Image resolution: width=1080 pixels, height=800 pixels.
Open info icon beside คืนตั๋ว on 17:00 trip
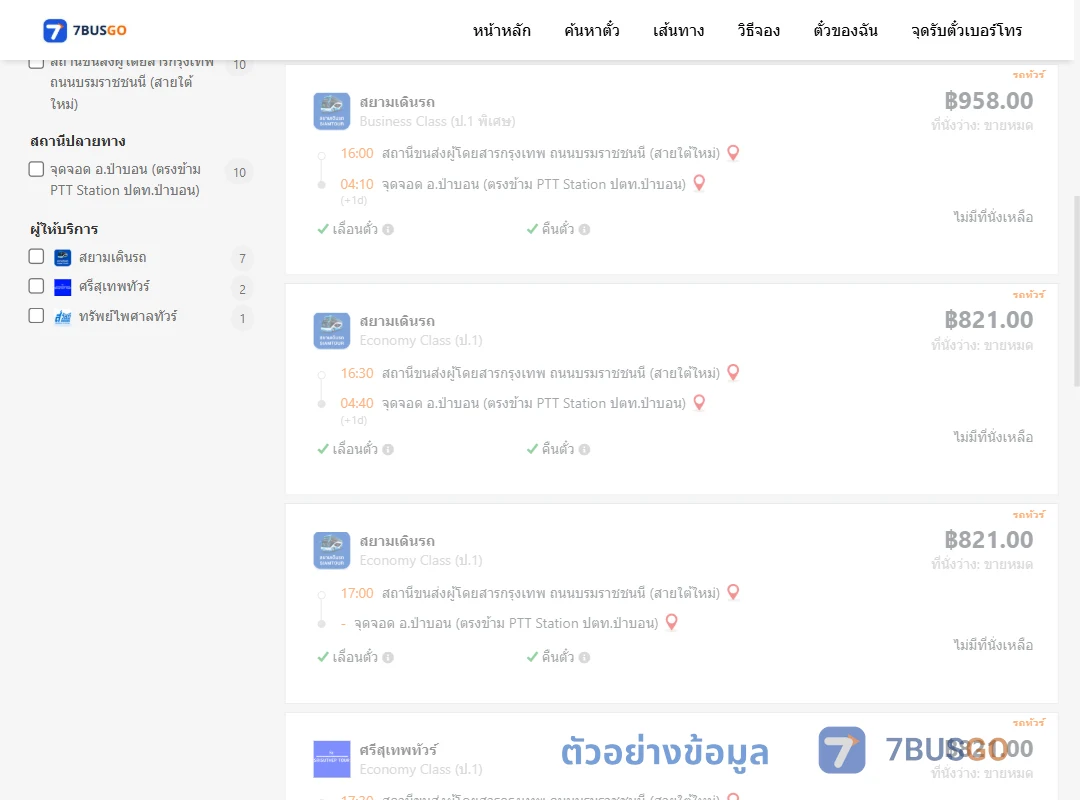pos(585,657)
